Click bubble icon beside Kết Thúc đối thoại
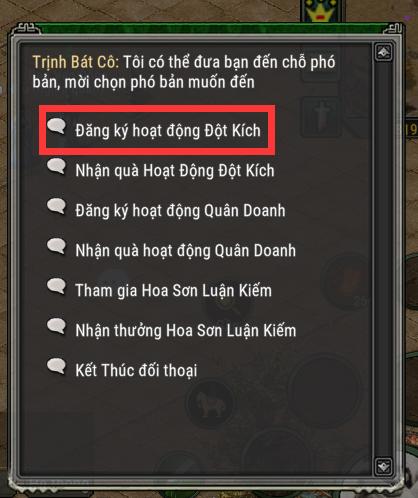The width and height of the screenshot is (418, 498). [57, 366]
